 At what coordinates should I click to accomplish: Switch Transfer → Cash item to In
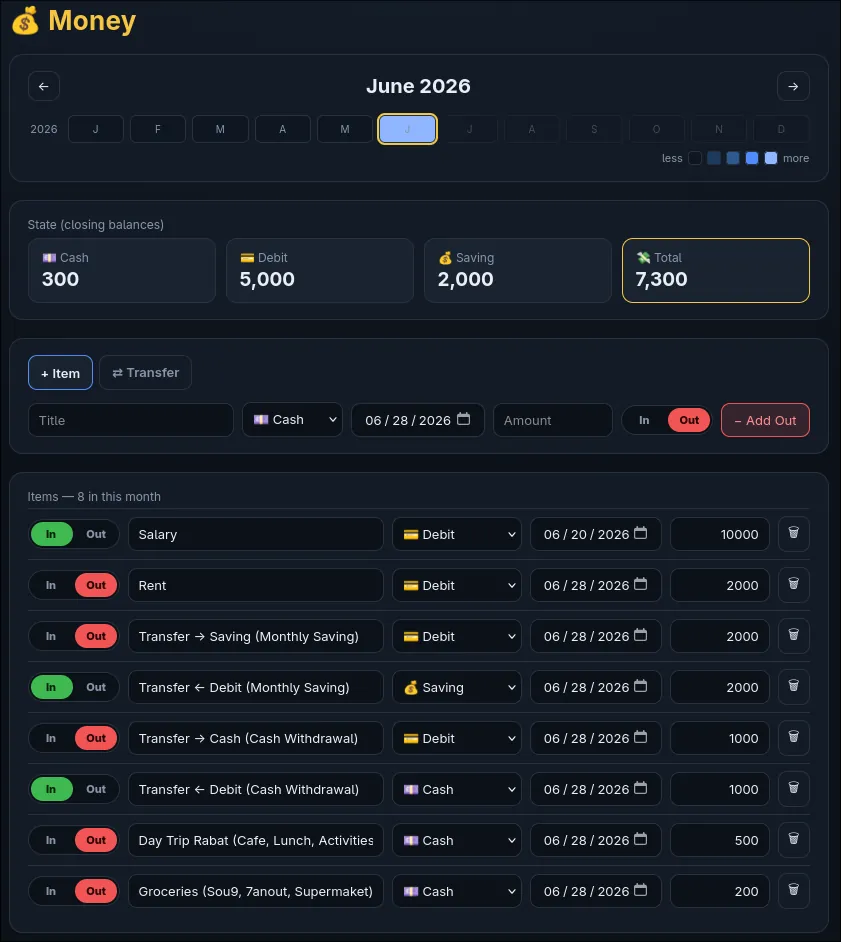[x=51, y=738]
